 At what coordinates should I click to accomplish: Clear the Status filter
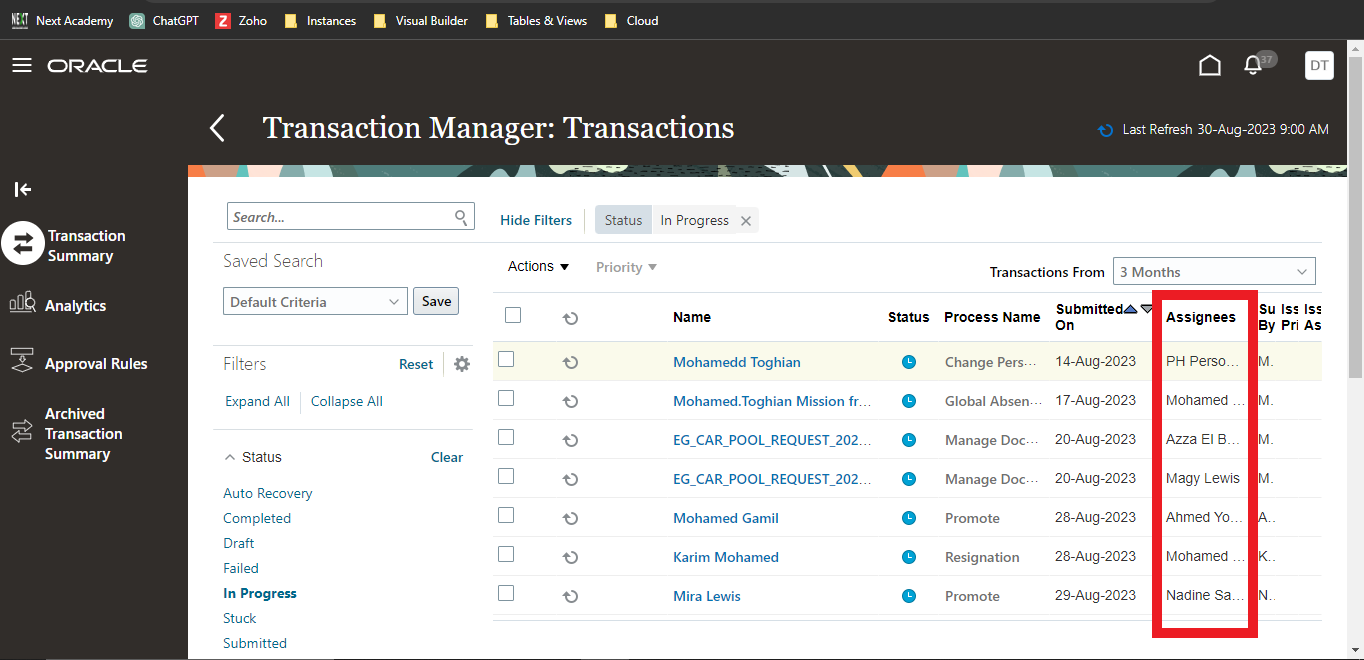[x=447, y=457]
